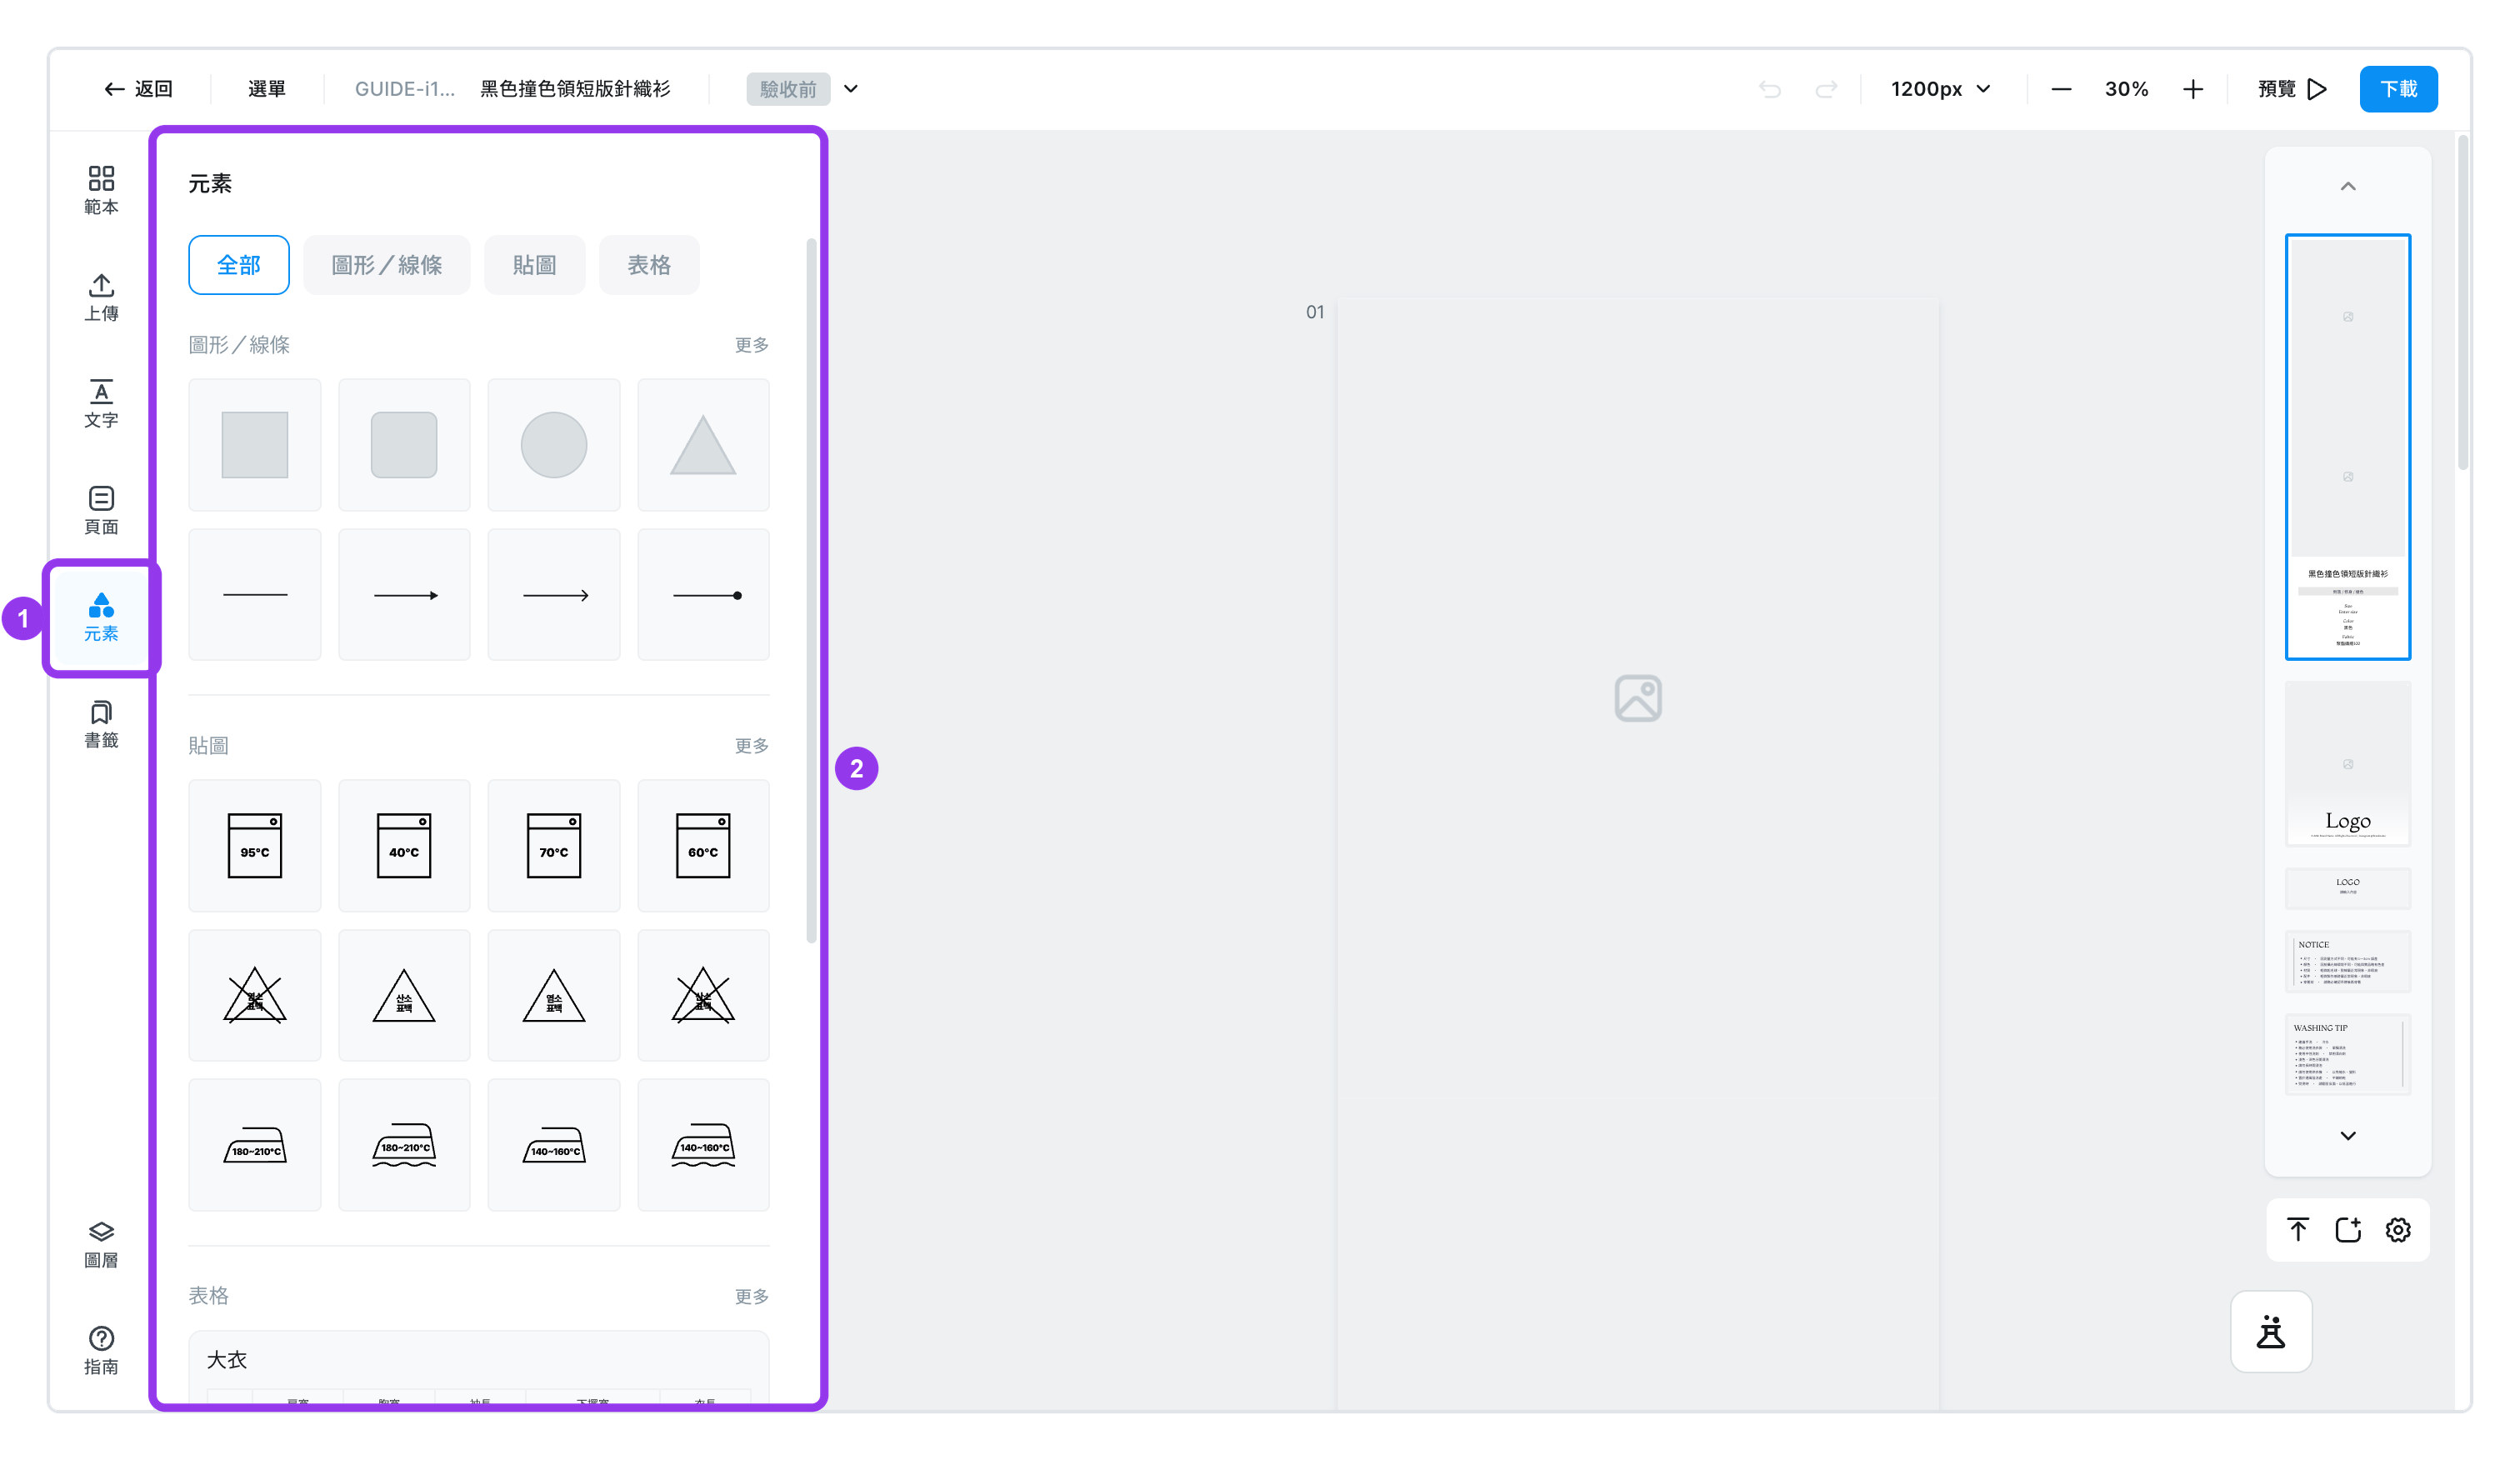Select the 元素 elements sidebar icon

tap(101, 618)
